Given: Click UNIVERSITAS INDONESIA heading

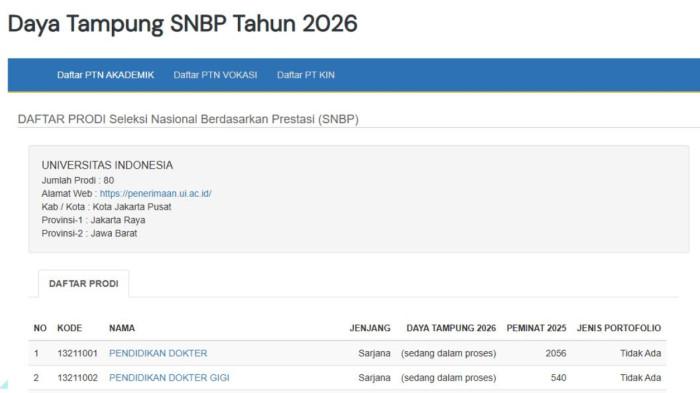Looking at the screenshot, I should (107, 165).
